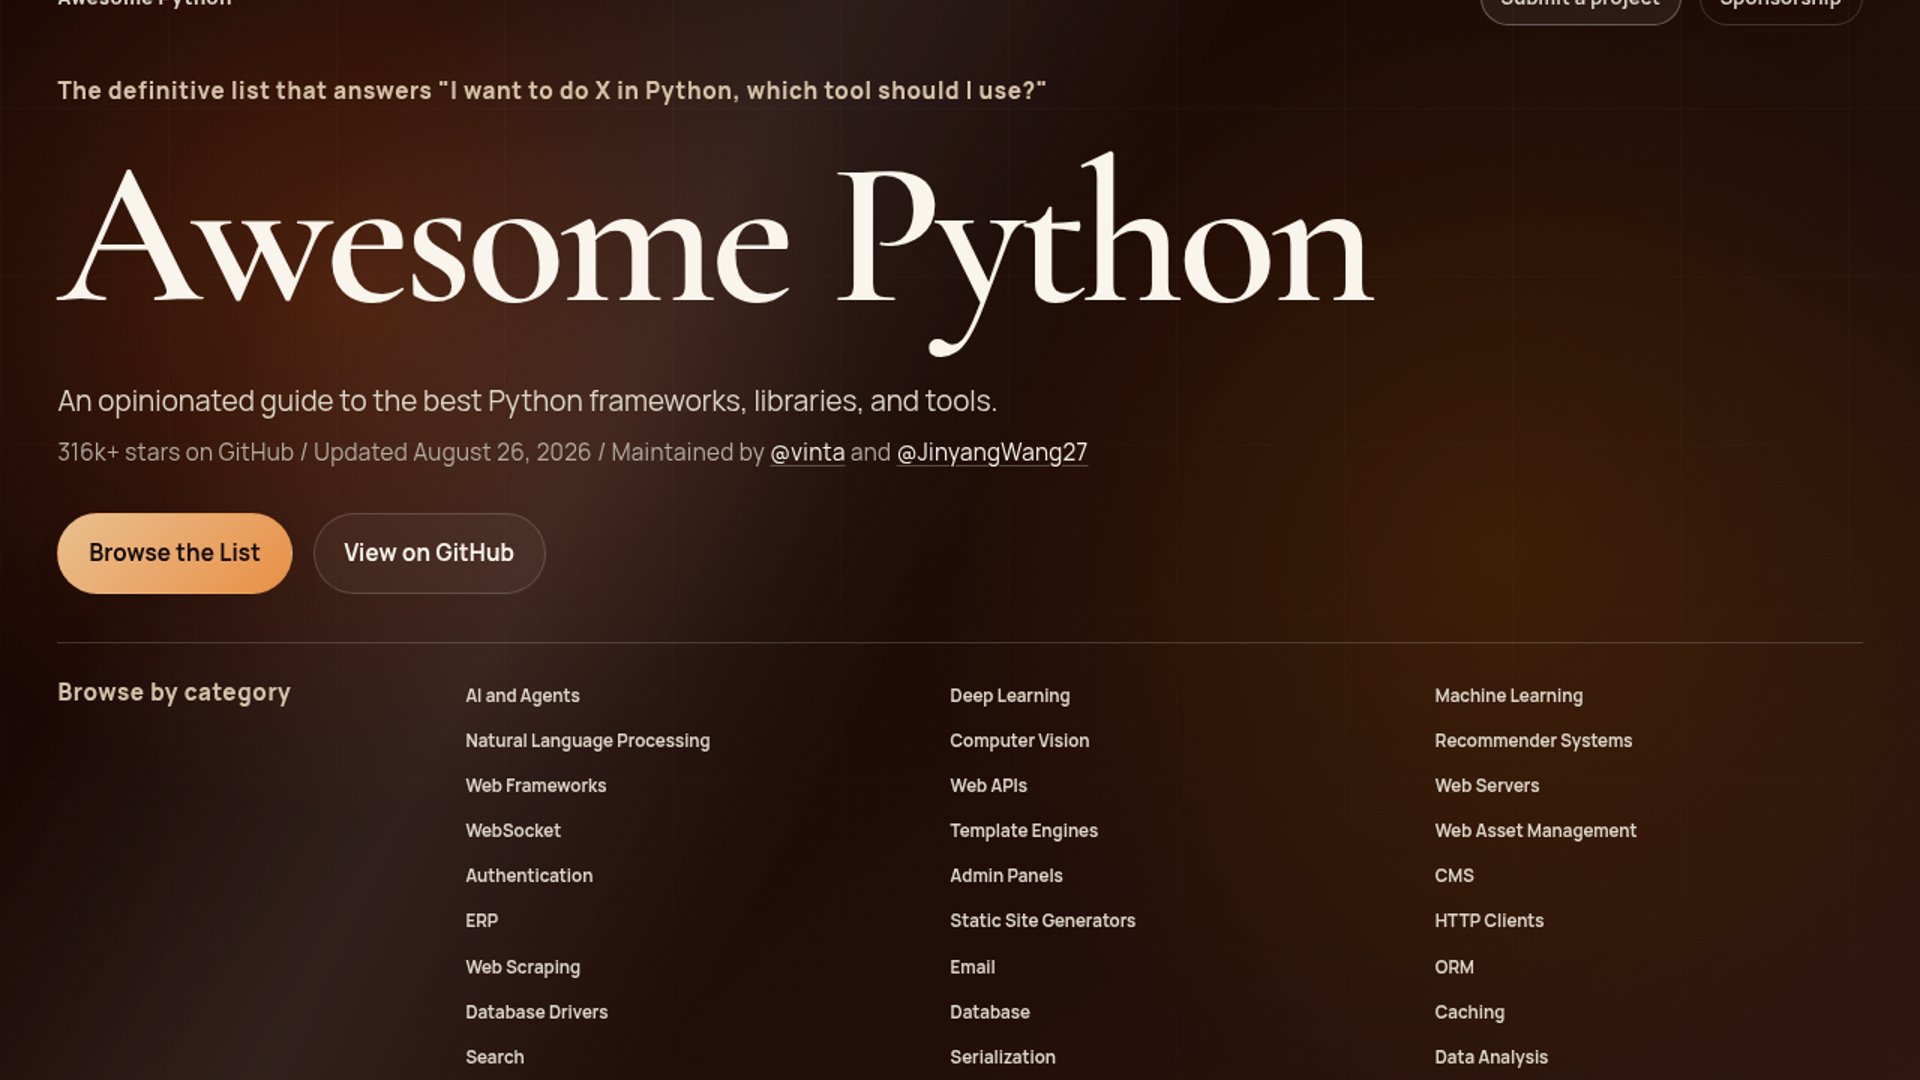Open the @vinta maintainer link

pos(807,452)
